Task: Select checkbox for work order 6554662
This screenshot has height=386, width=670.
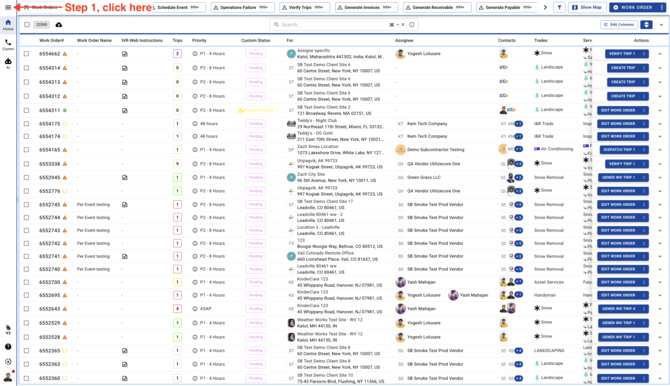Action: coord(26,54)
